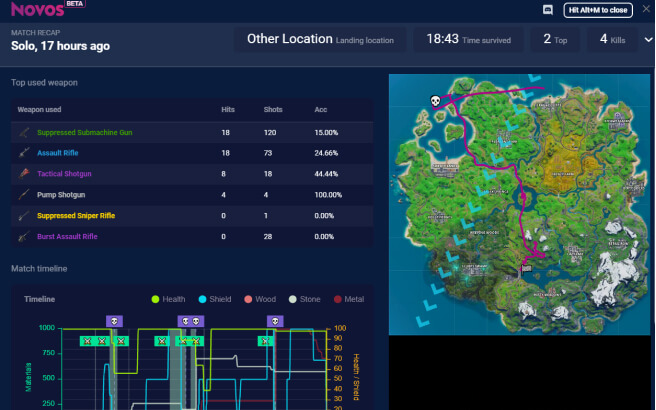This screenshot has width=656, height=410.
Task: Toggle the Shield series in the timeline legend
Action: pos(215,299)
